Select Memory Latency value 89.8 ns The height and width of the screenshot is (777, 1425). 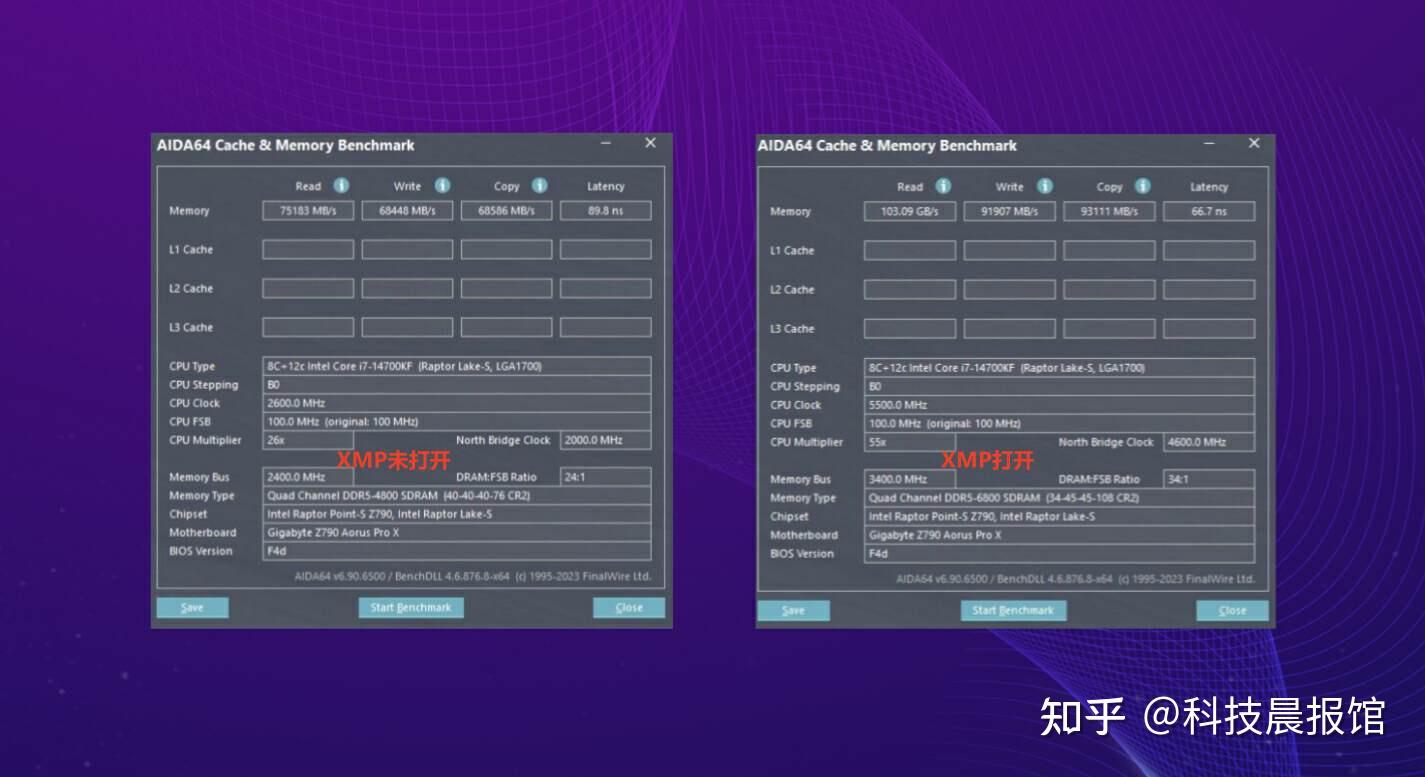pyautogui.click(x=605, y=211)
